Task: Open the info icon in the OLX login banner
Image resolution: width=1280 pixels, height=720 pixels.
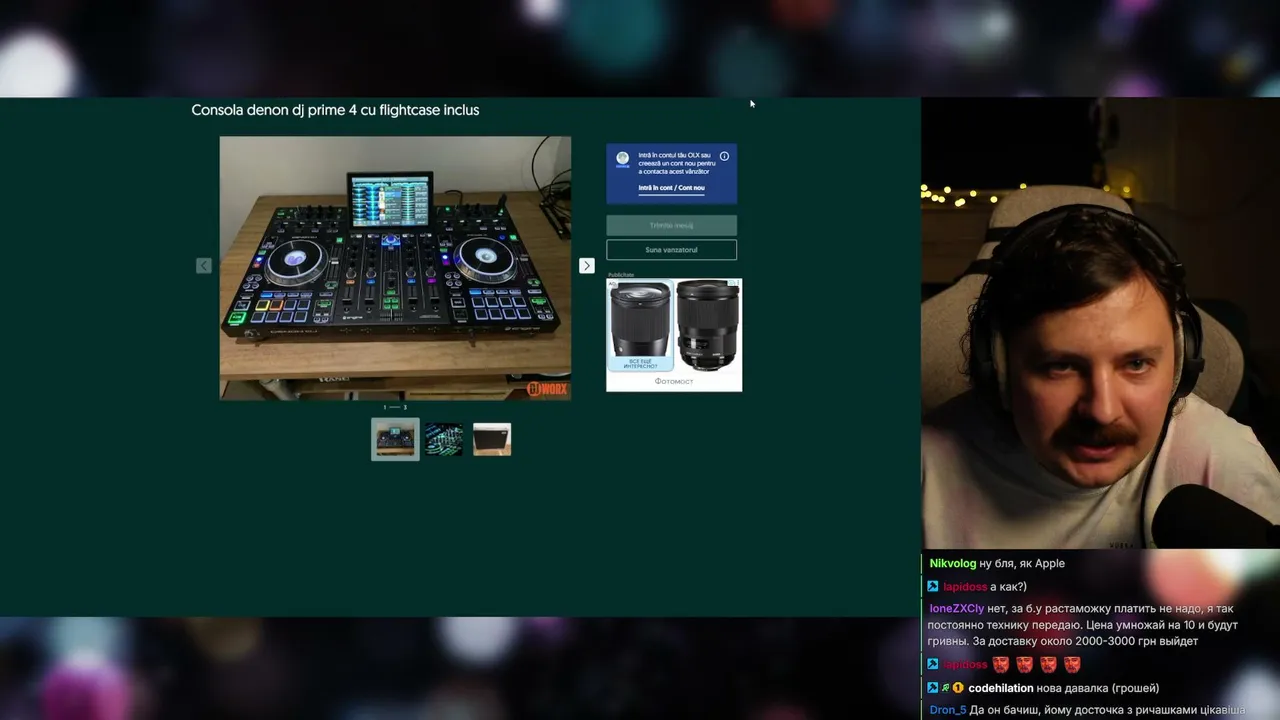Action: tap(724, 156)
